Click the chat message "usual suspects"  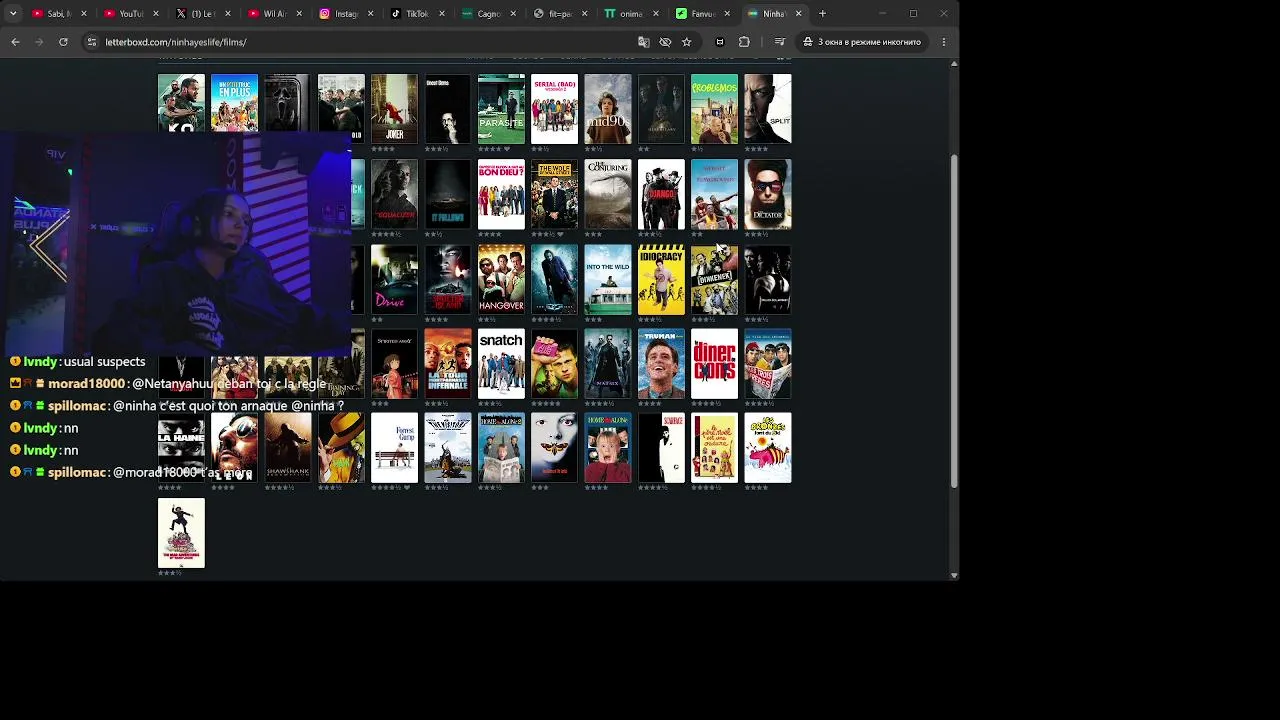pos(104,362)
